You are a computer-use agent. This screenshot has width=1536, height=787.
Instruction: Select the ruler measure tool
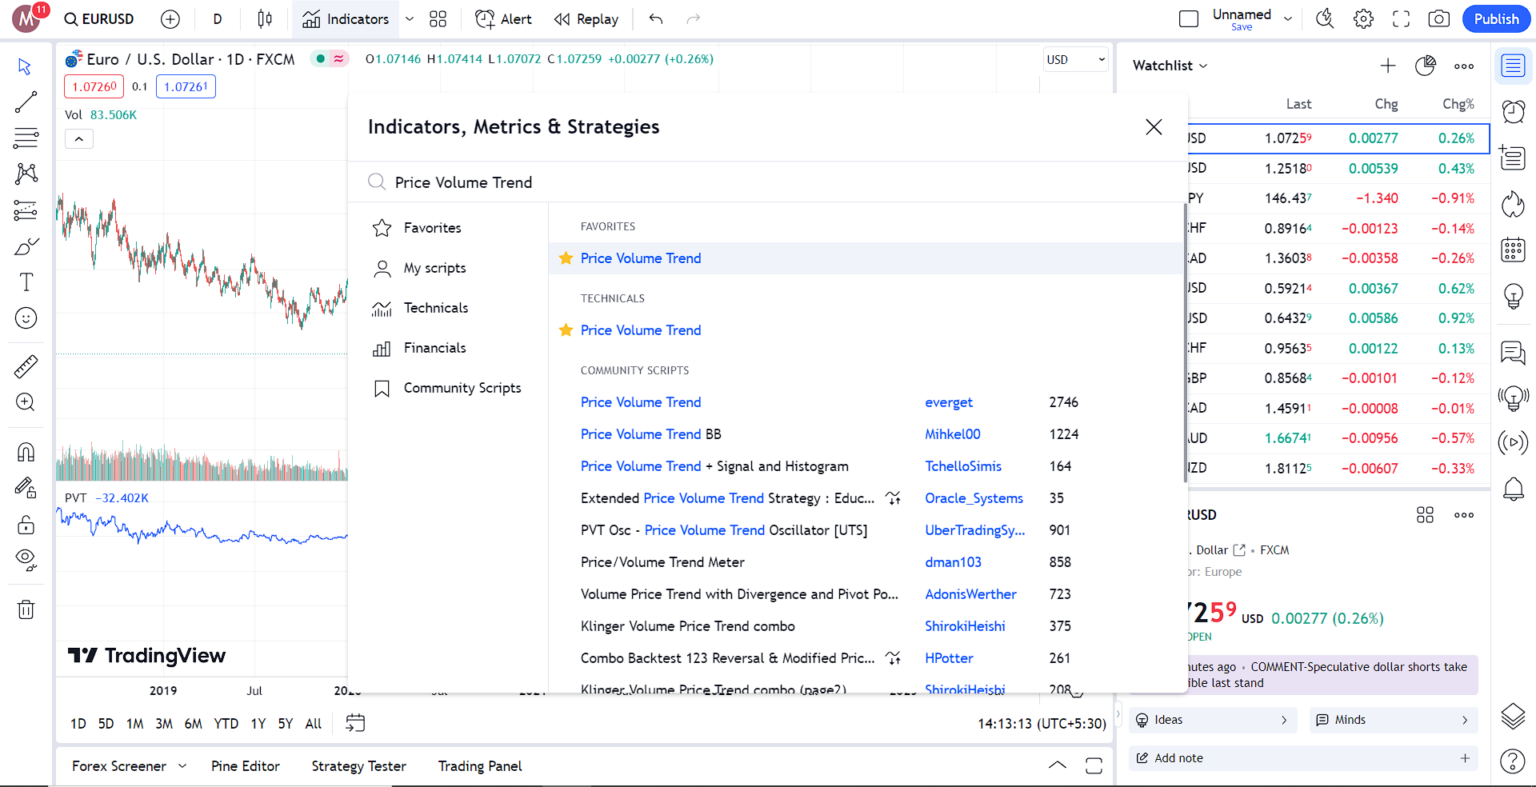26,367
